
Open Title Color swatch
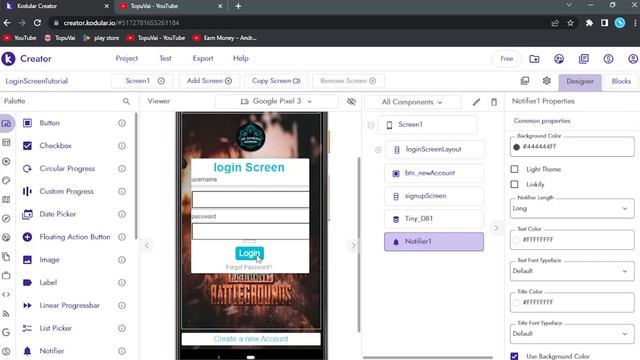tap(516, 302)
